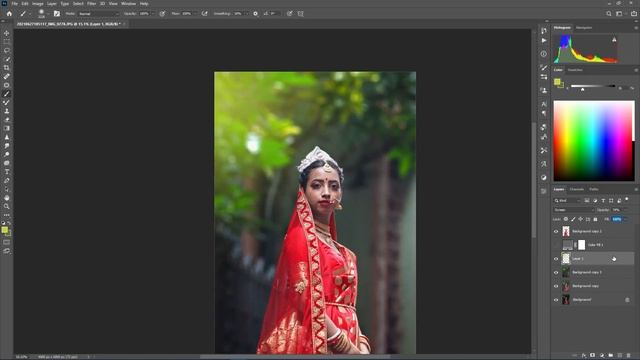This screenshot has width=640, height=360.
Task: Open the Window menu
Action: (128, 4)
